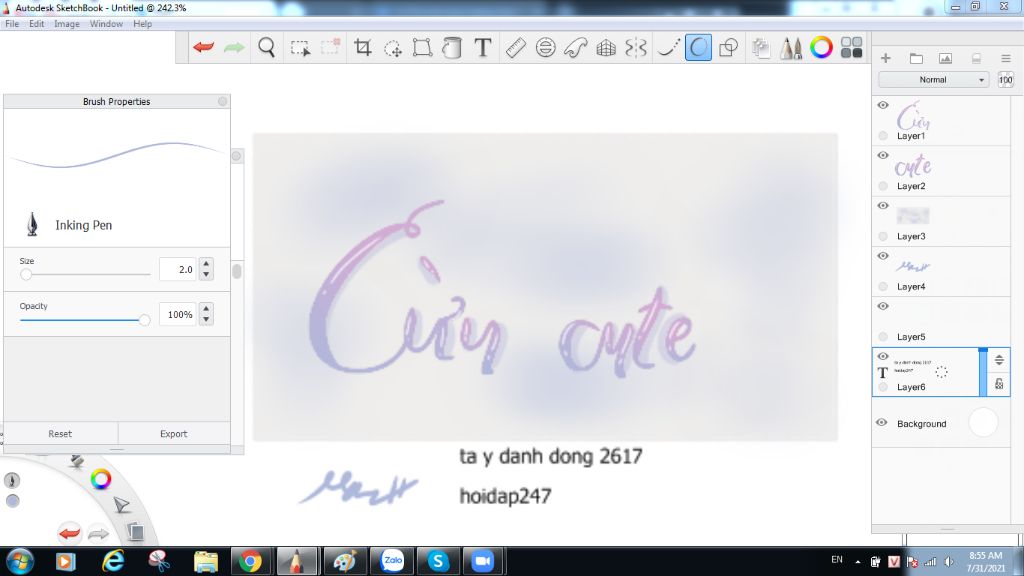This screenshot has height=576, width=1024.
Task: Increase brush Size with the stepper arrow
Action: point(206,263)
